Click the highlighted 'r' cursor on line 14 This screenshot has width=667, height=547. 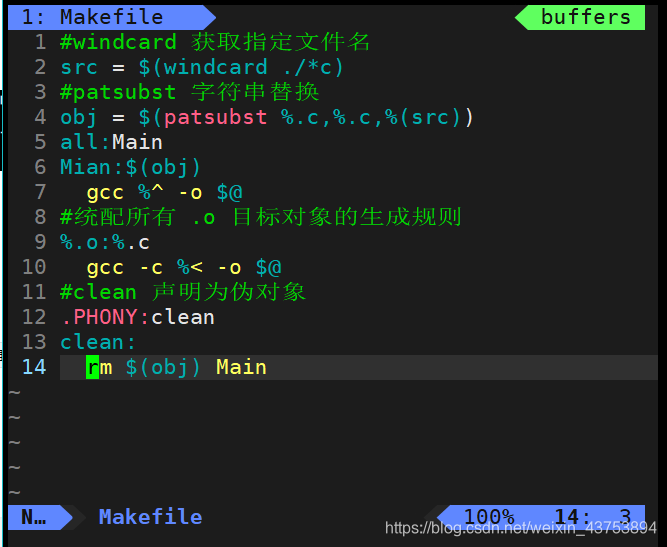92,367
